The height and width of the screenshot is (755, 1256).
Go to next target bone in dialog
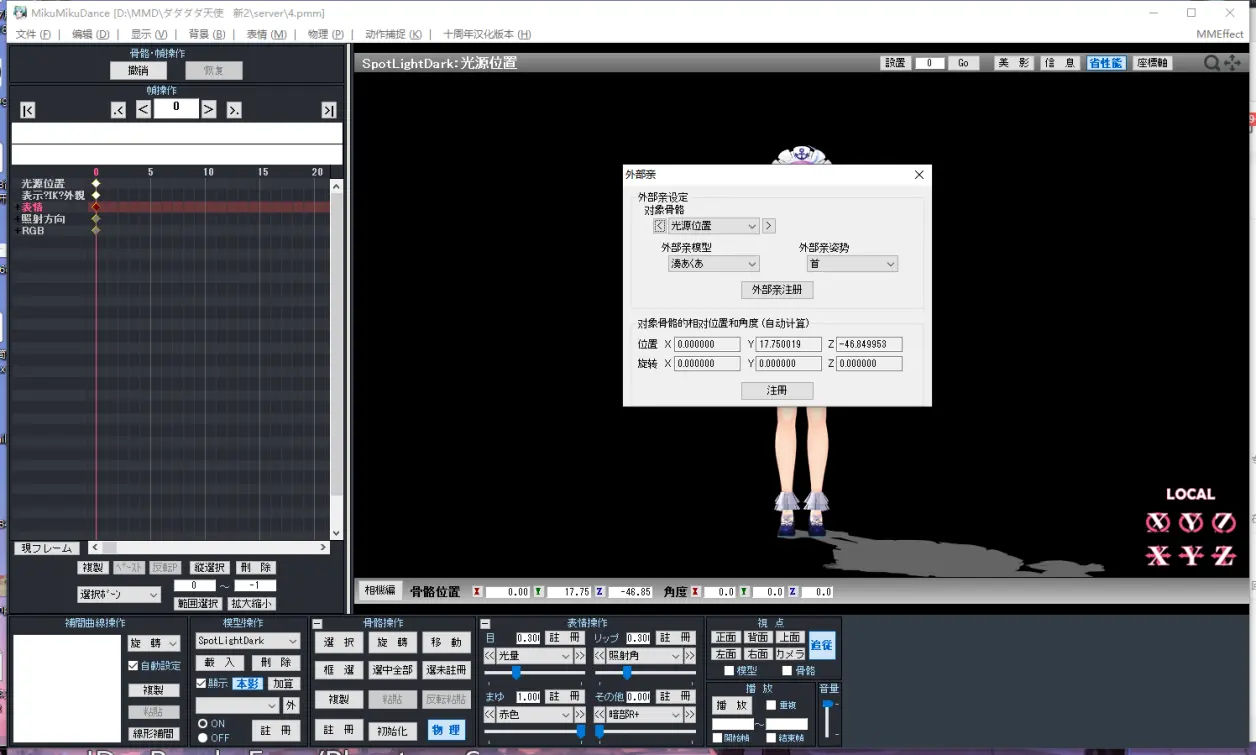(x=769, y=226)
